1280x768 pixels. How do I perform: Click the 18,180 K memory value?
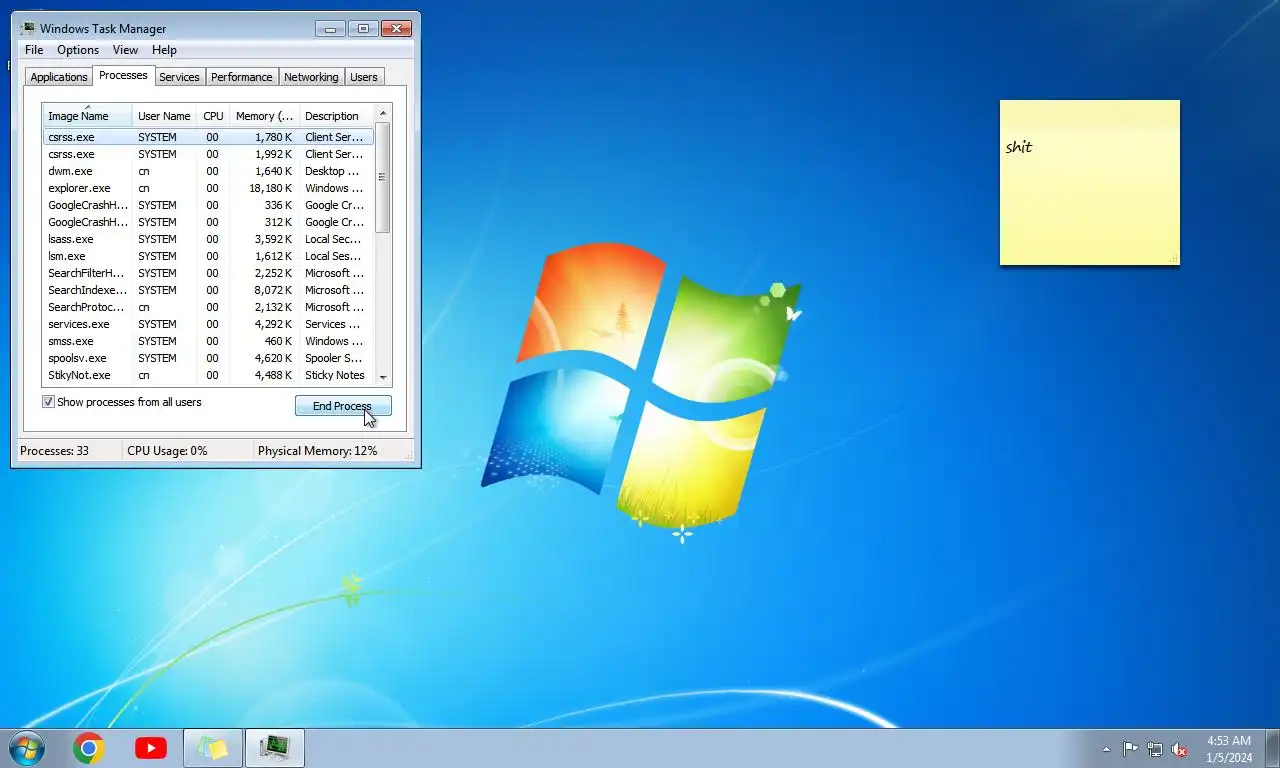271,188
